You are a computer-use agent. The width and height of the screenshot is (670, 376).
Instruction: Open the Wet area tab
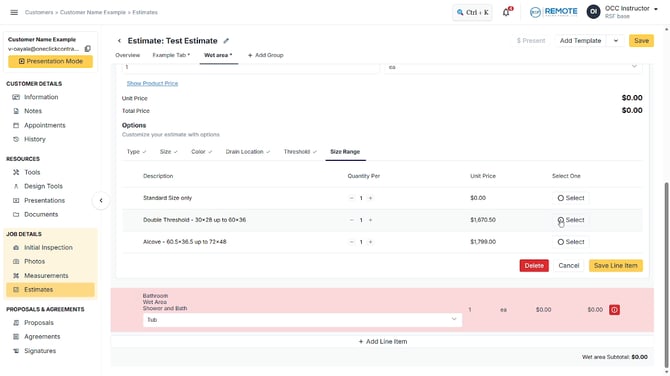pyautogui.click(x=218, y=55)
